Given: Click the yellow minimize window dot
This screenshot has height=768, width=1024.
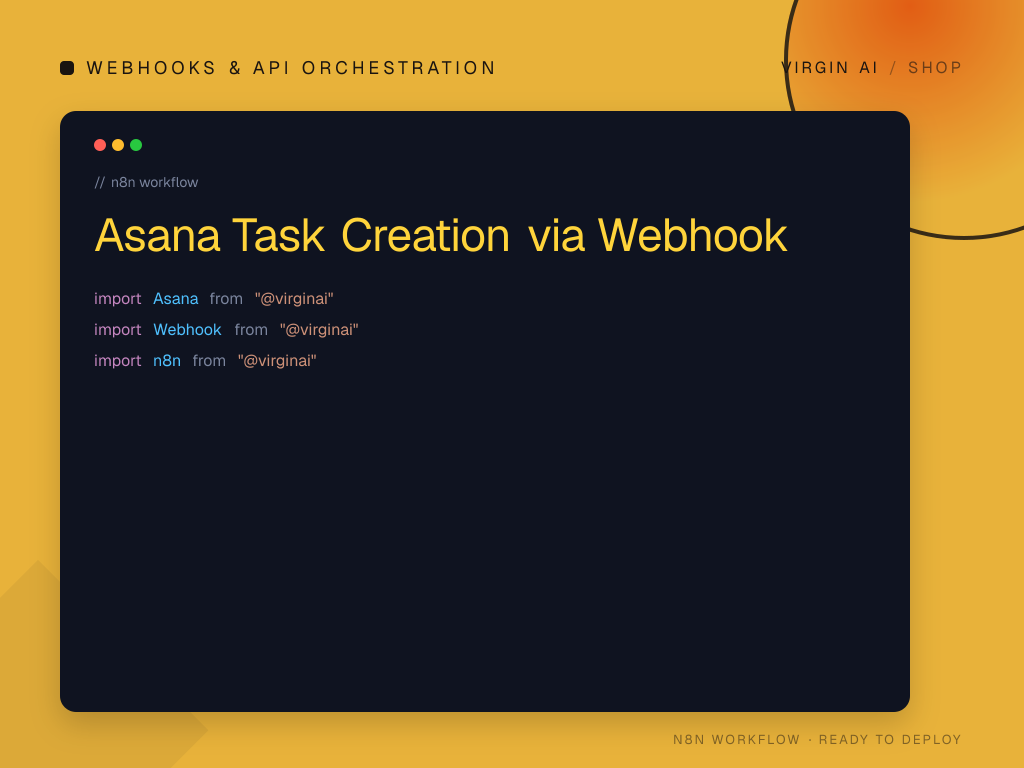Looking at the screenshot, I should 118,145.
